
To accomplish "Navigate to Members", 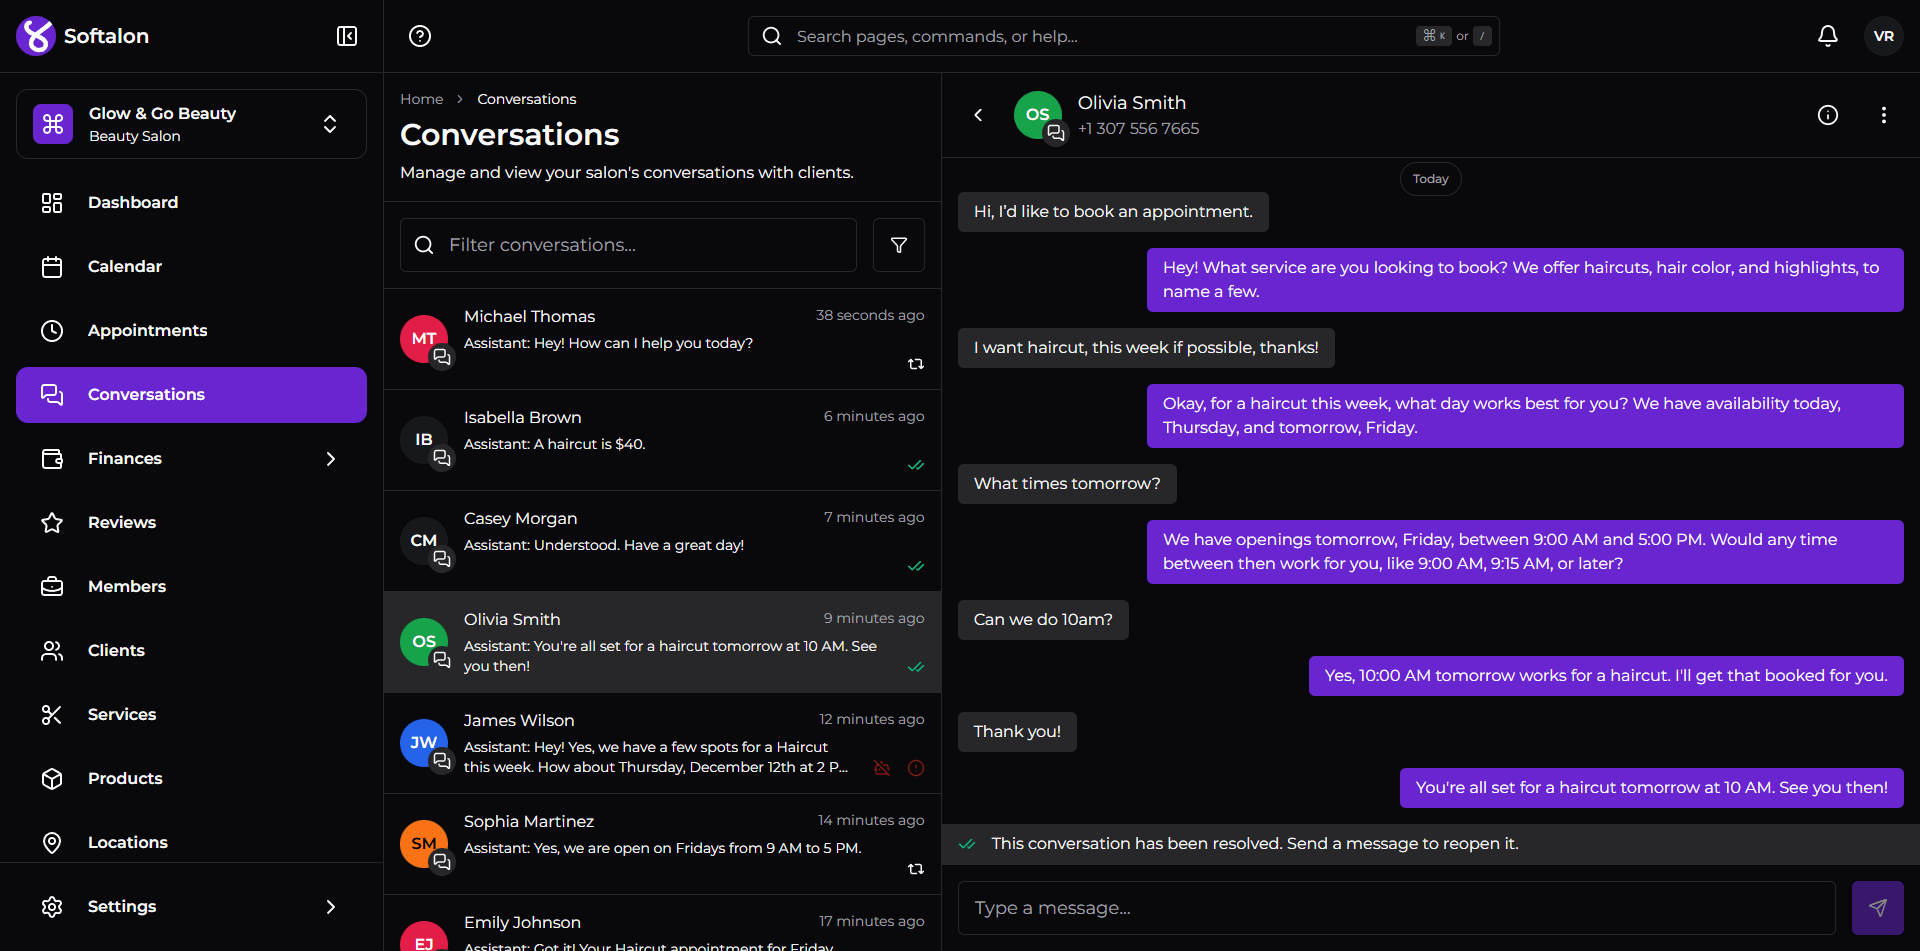I will pyautogui.click(x=191, y=587).
